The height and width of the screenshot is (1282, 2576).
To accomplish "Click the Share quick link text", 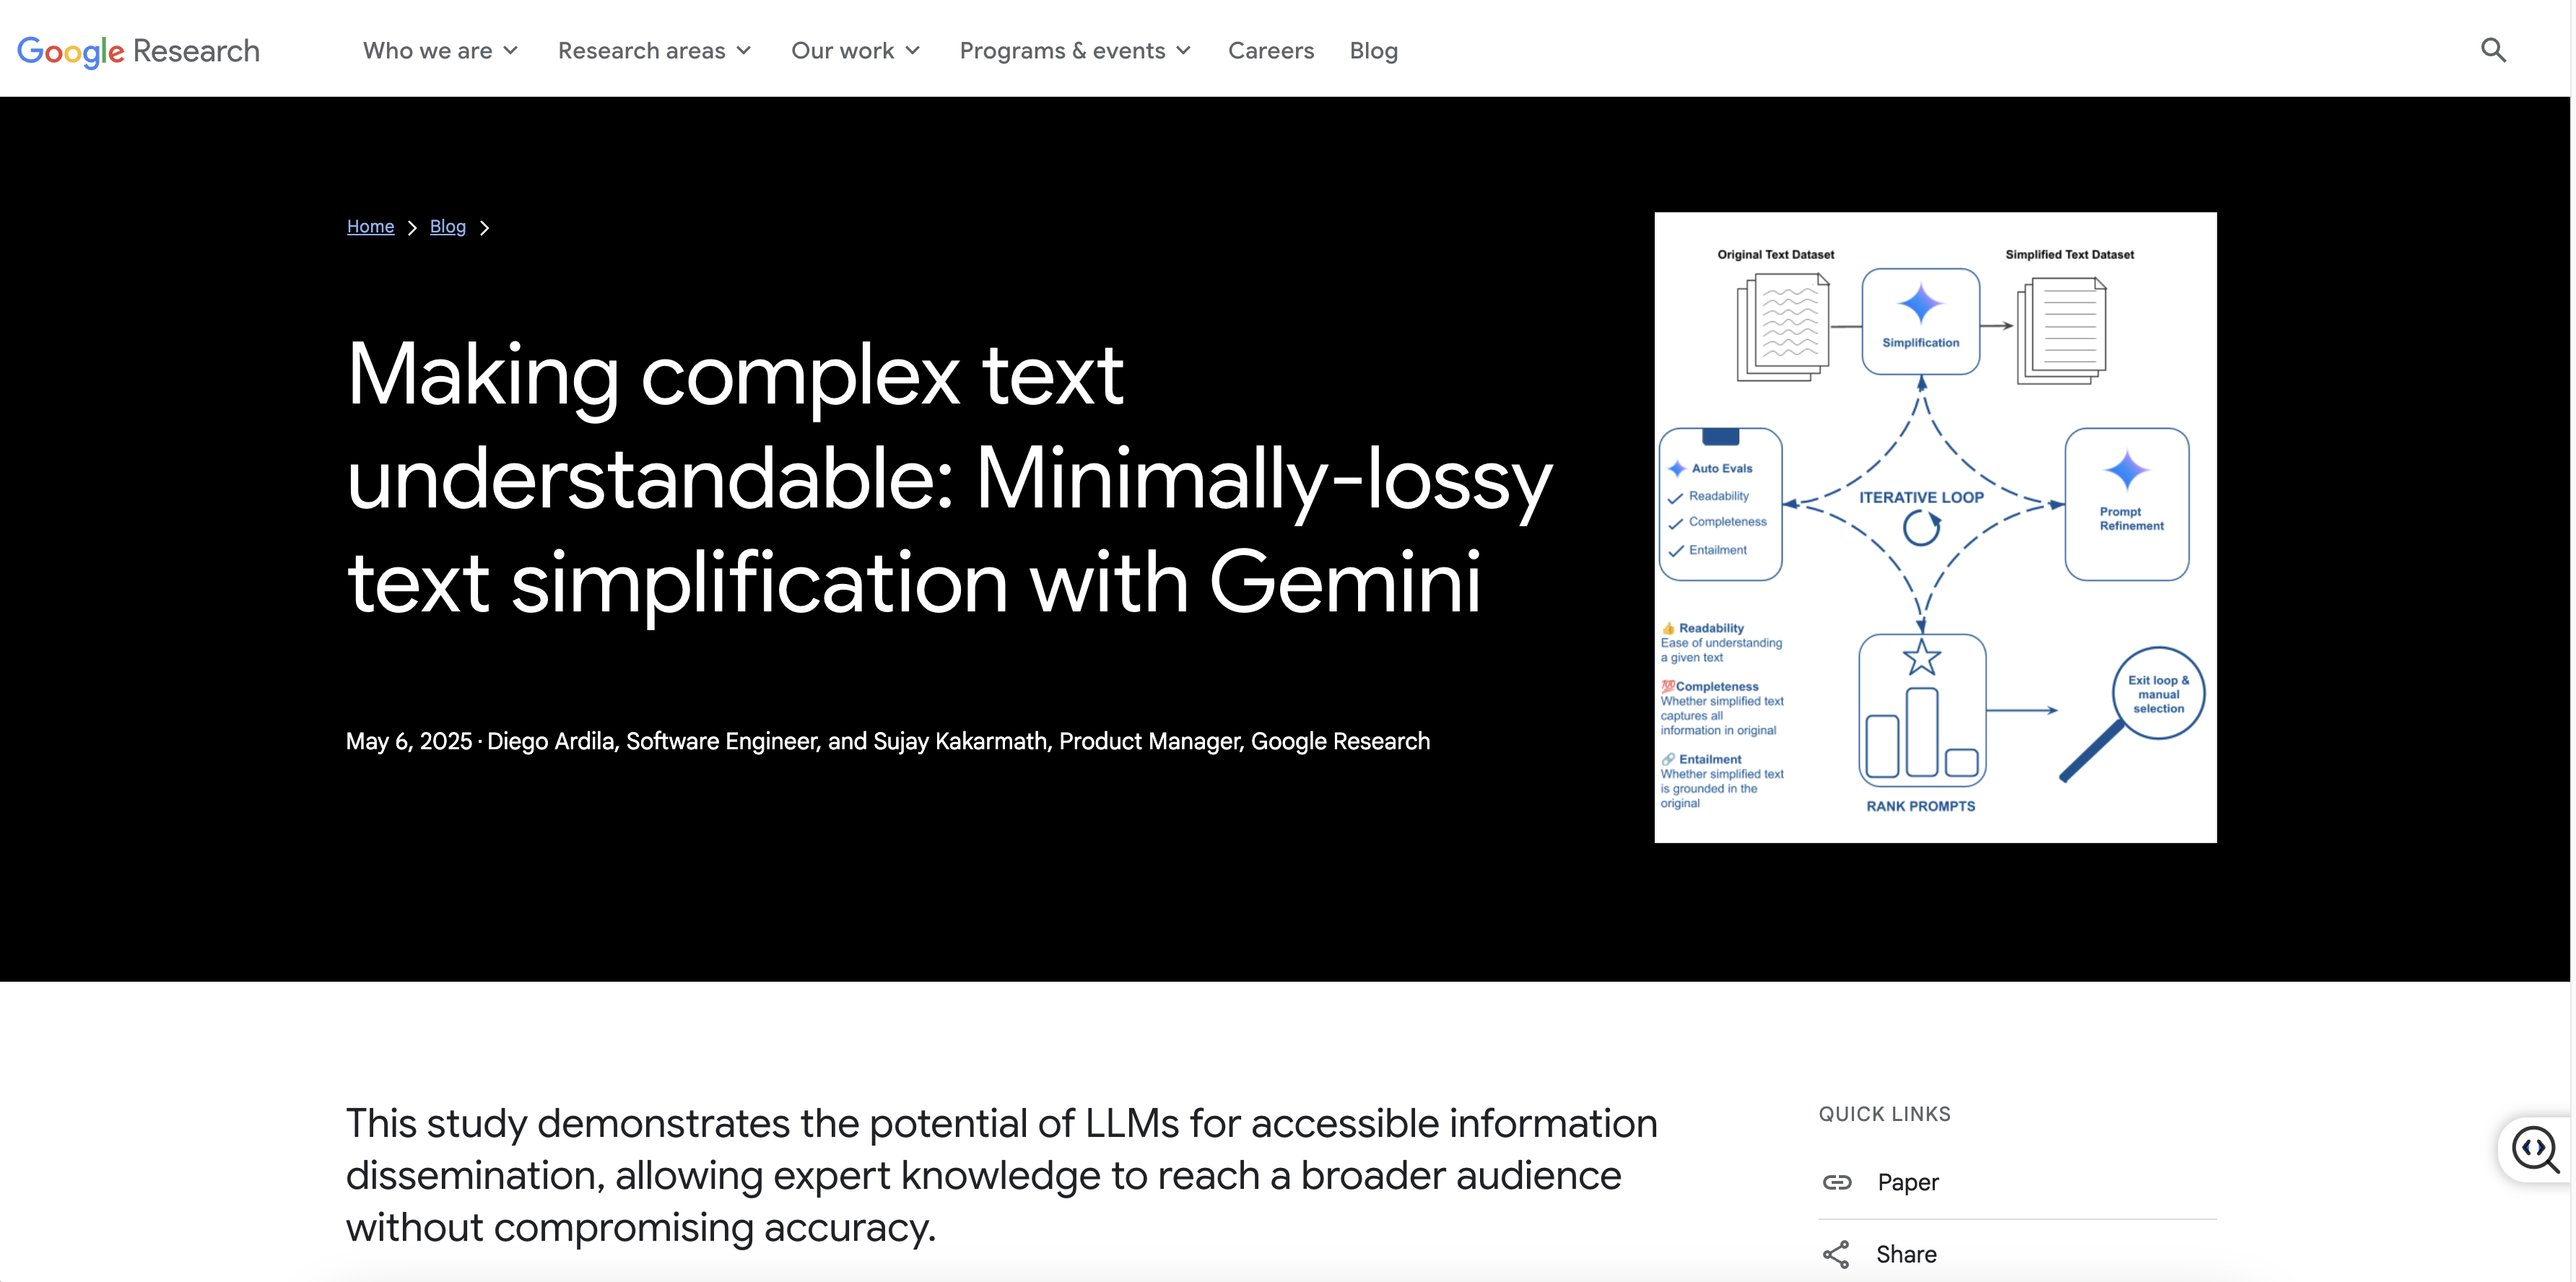I will click(1905, 1254).
